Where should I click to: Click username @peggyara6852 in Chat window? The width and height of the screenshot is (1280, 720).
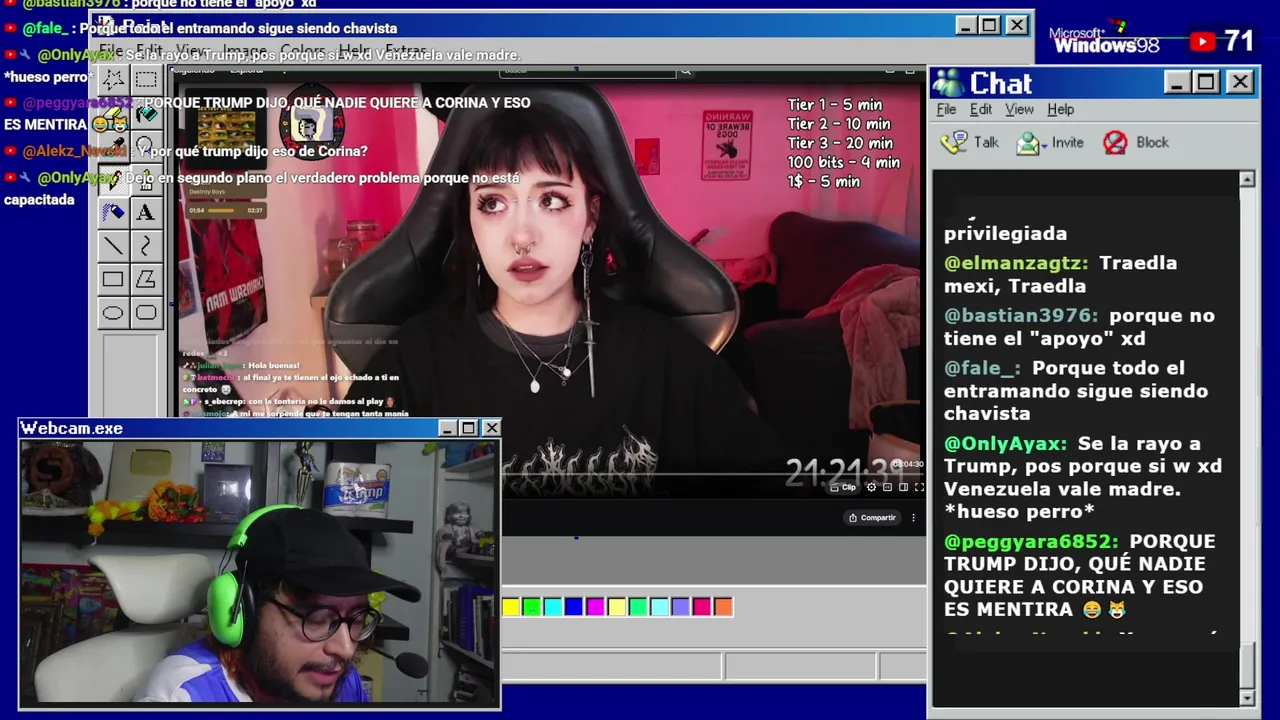pos(1031,541)
